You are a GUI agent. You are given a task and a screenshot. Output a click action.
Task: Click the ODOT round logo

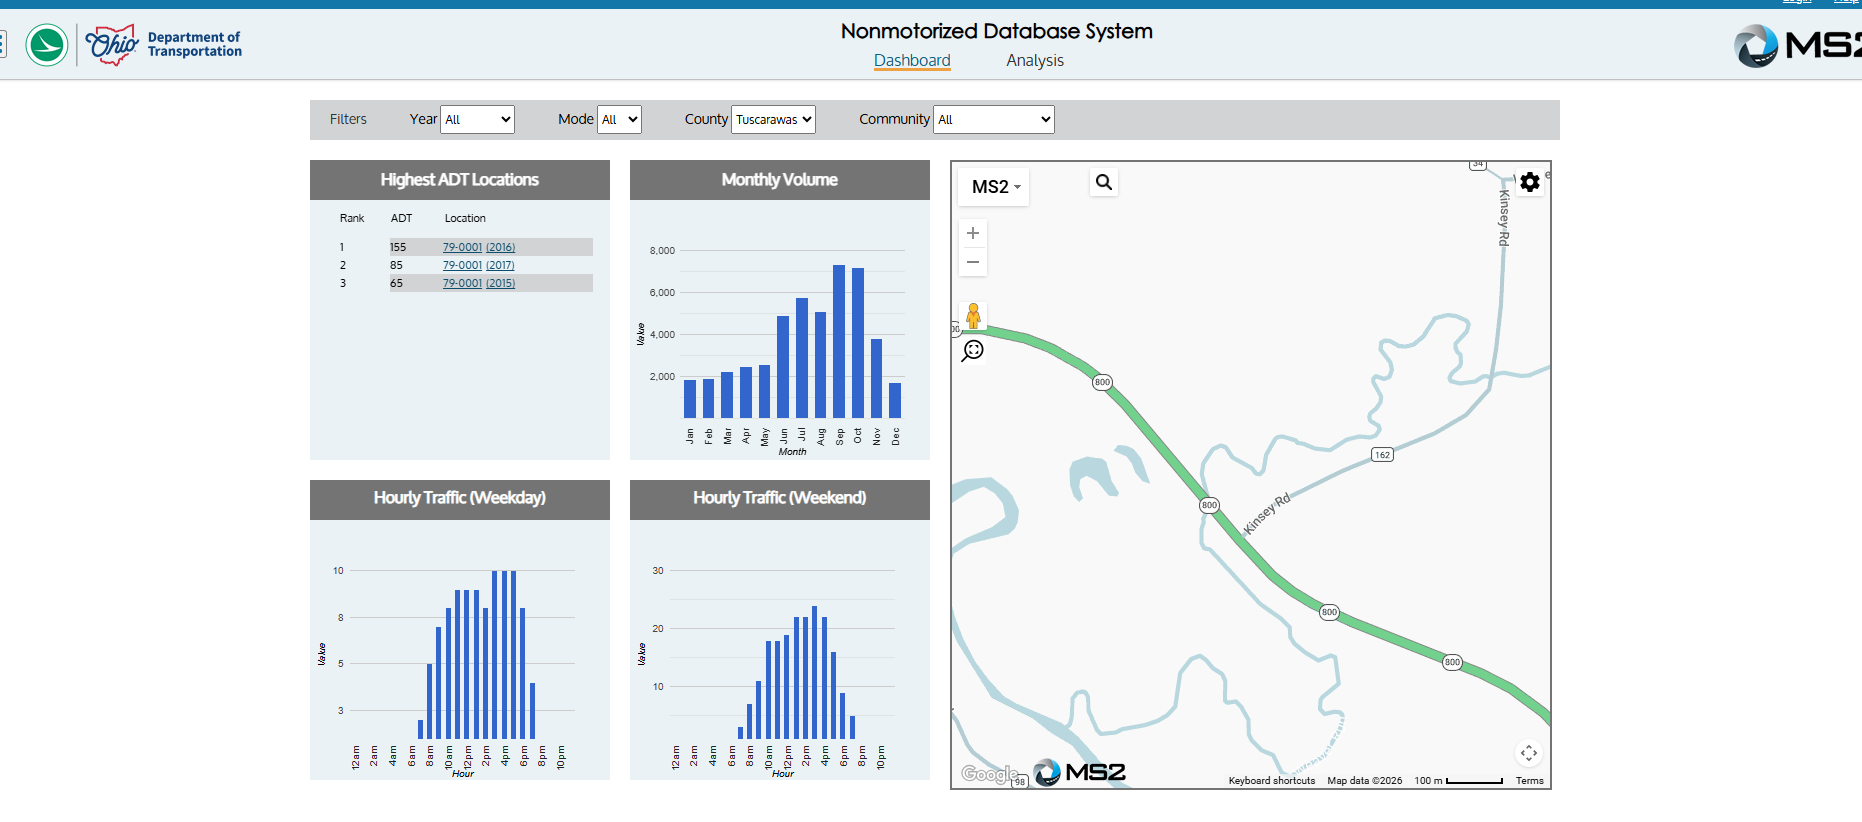[x=47, y=45]
